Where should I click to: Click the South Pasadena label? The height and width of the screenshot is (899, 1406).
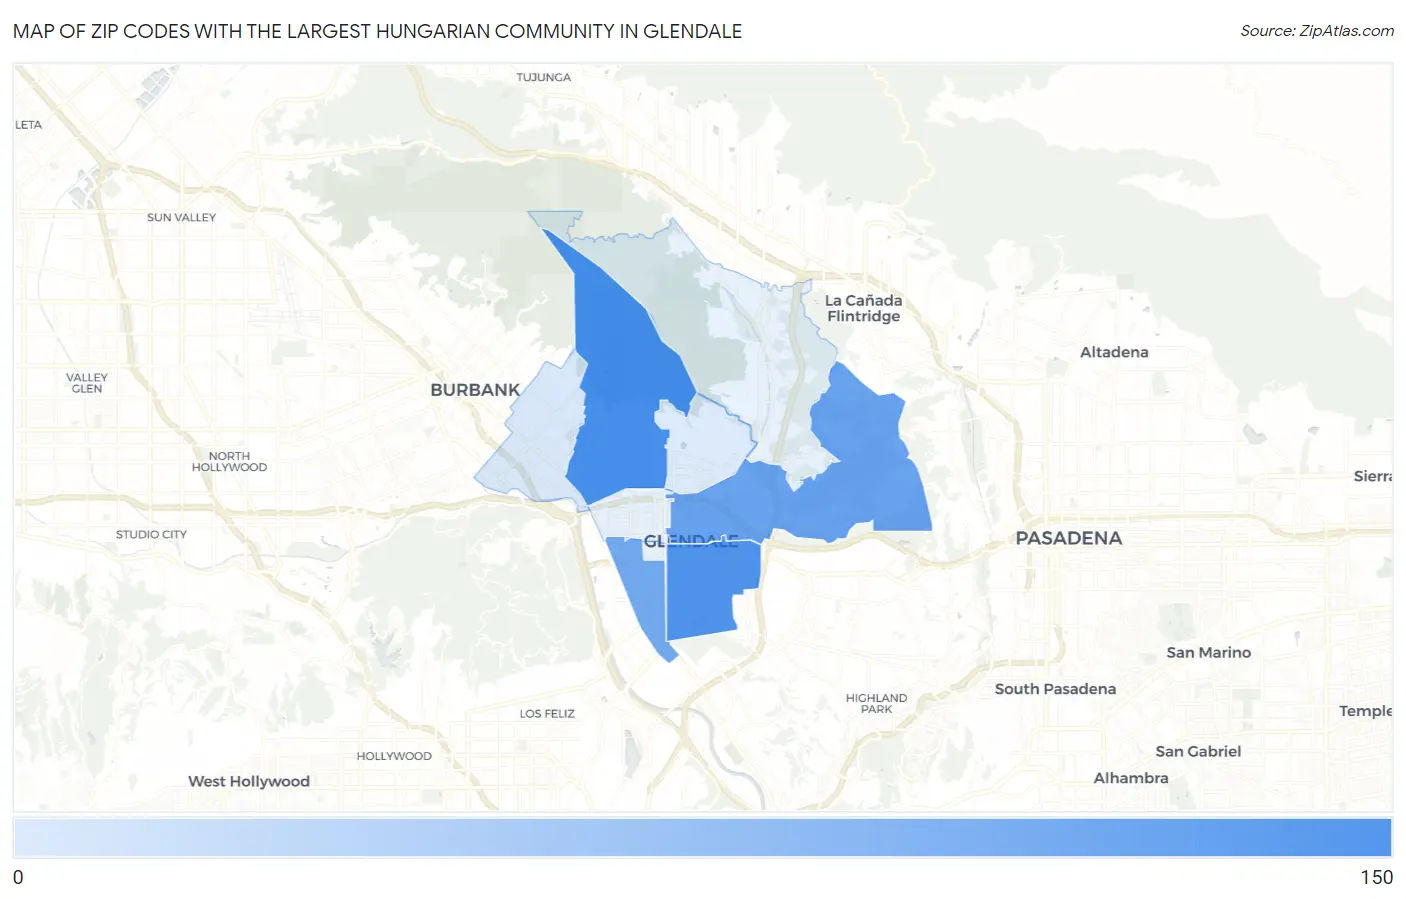tap(1055, 689)
